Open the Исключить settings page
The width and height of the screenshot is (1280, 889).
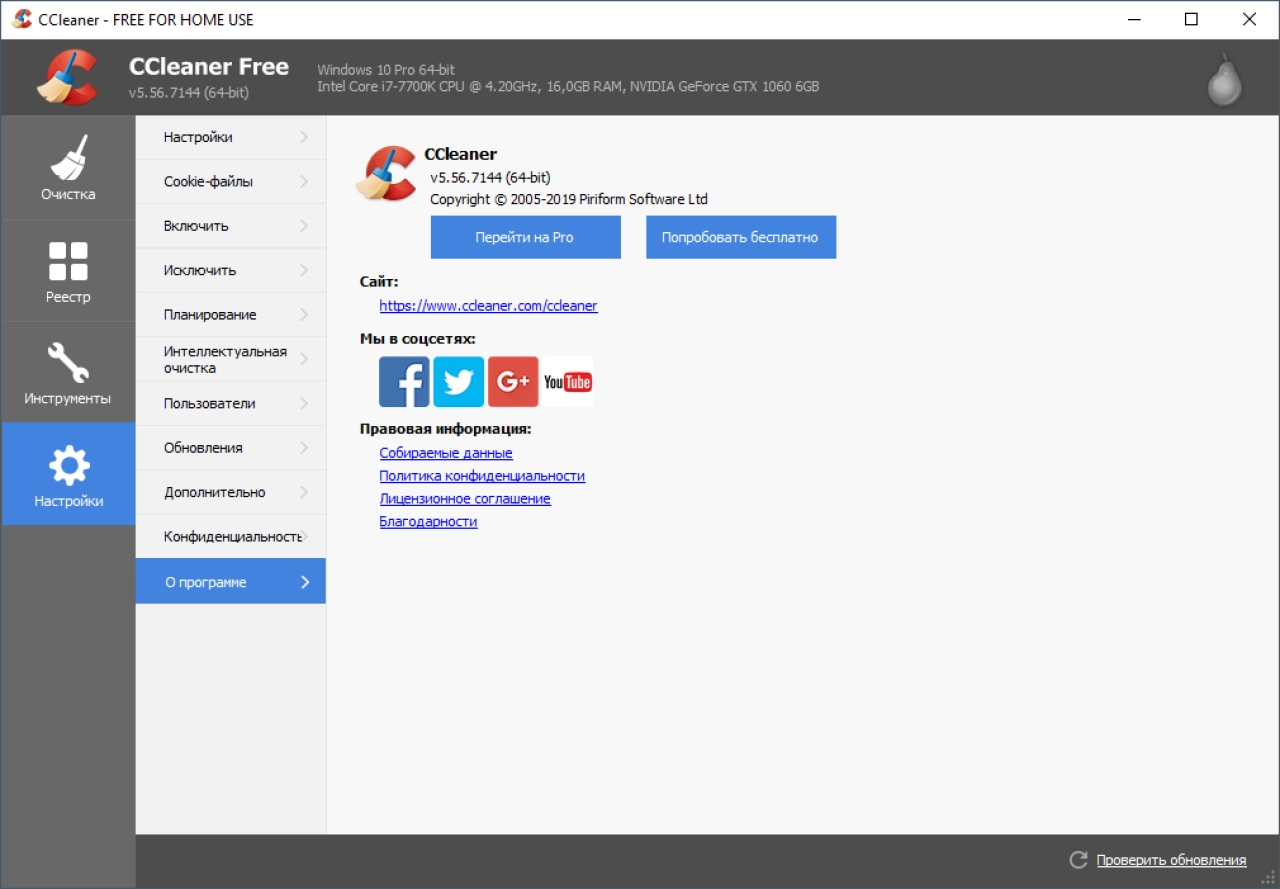coord(231,270)
